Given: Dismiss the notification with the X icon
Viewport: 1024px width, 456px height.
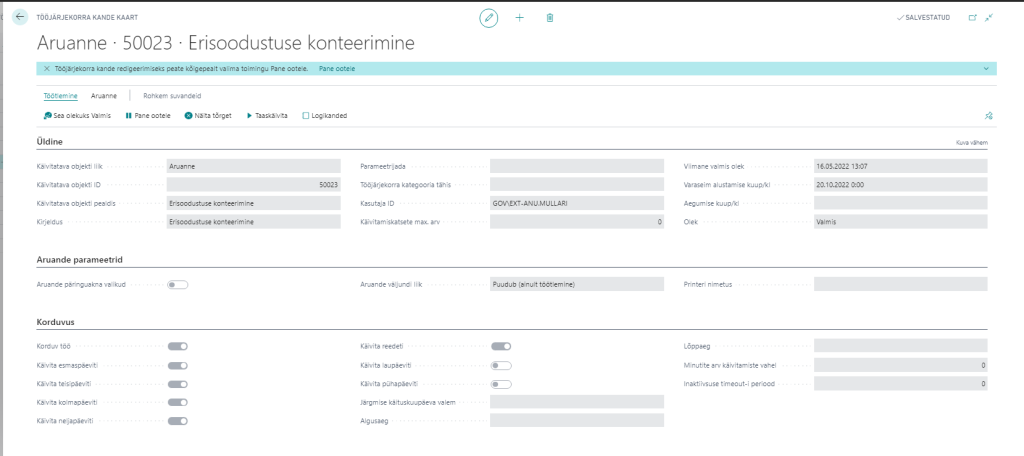Looking at the screenshot, I should click(x=46, y=68).
